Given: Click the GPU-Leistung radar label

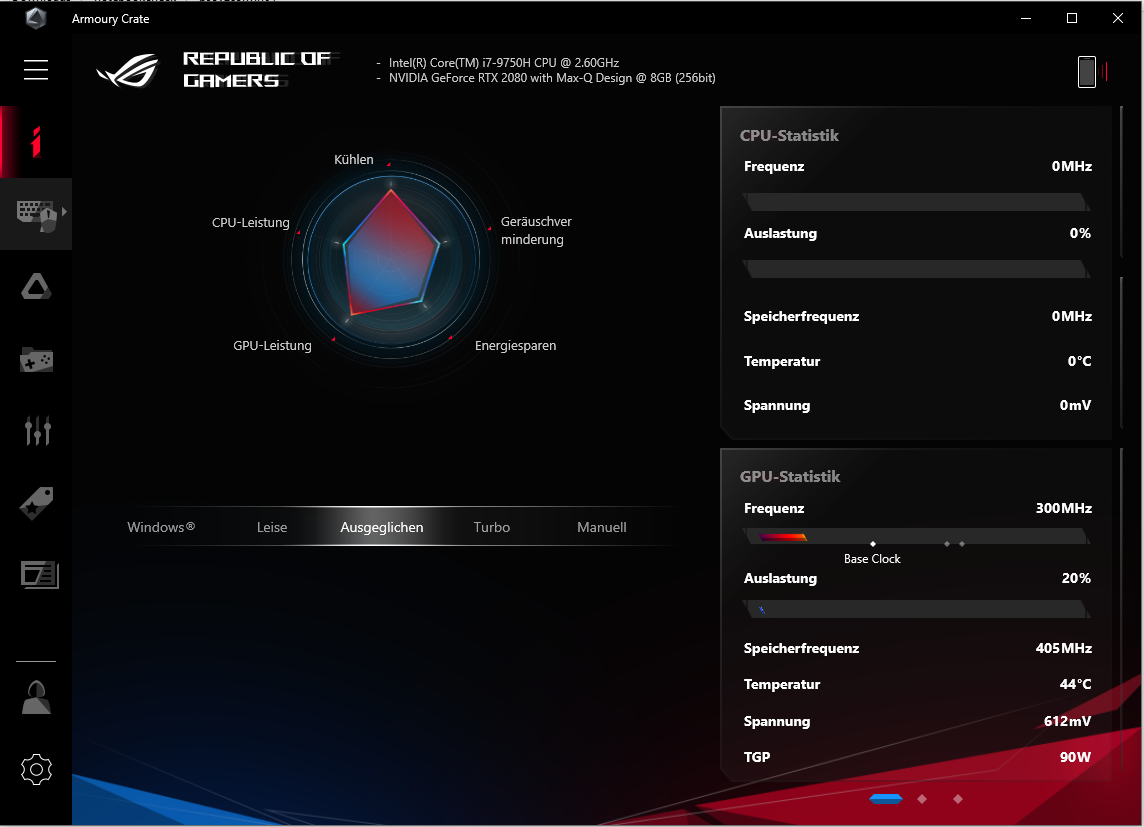Looking at the screenshot, I should 272,346.
